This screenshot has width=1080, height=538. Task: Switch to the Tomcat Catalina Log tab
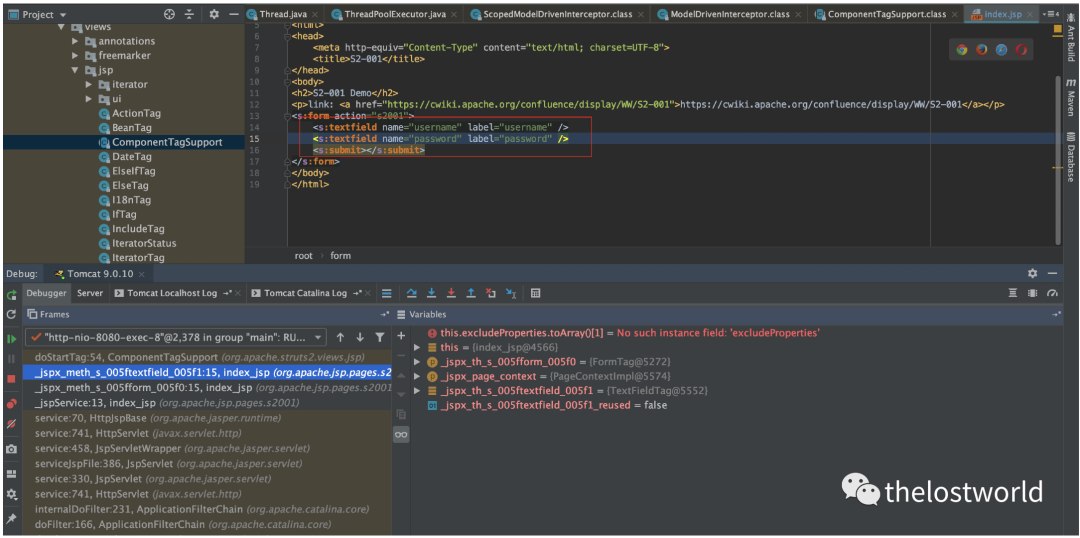[304, 293]
